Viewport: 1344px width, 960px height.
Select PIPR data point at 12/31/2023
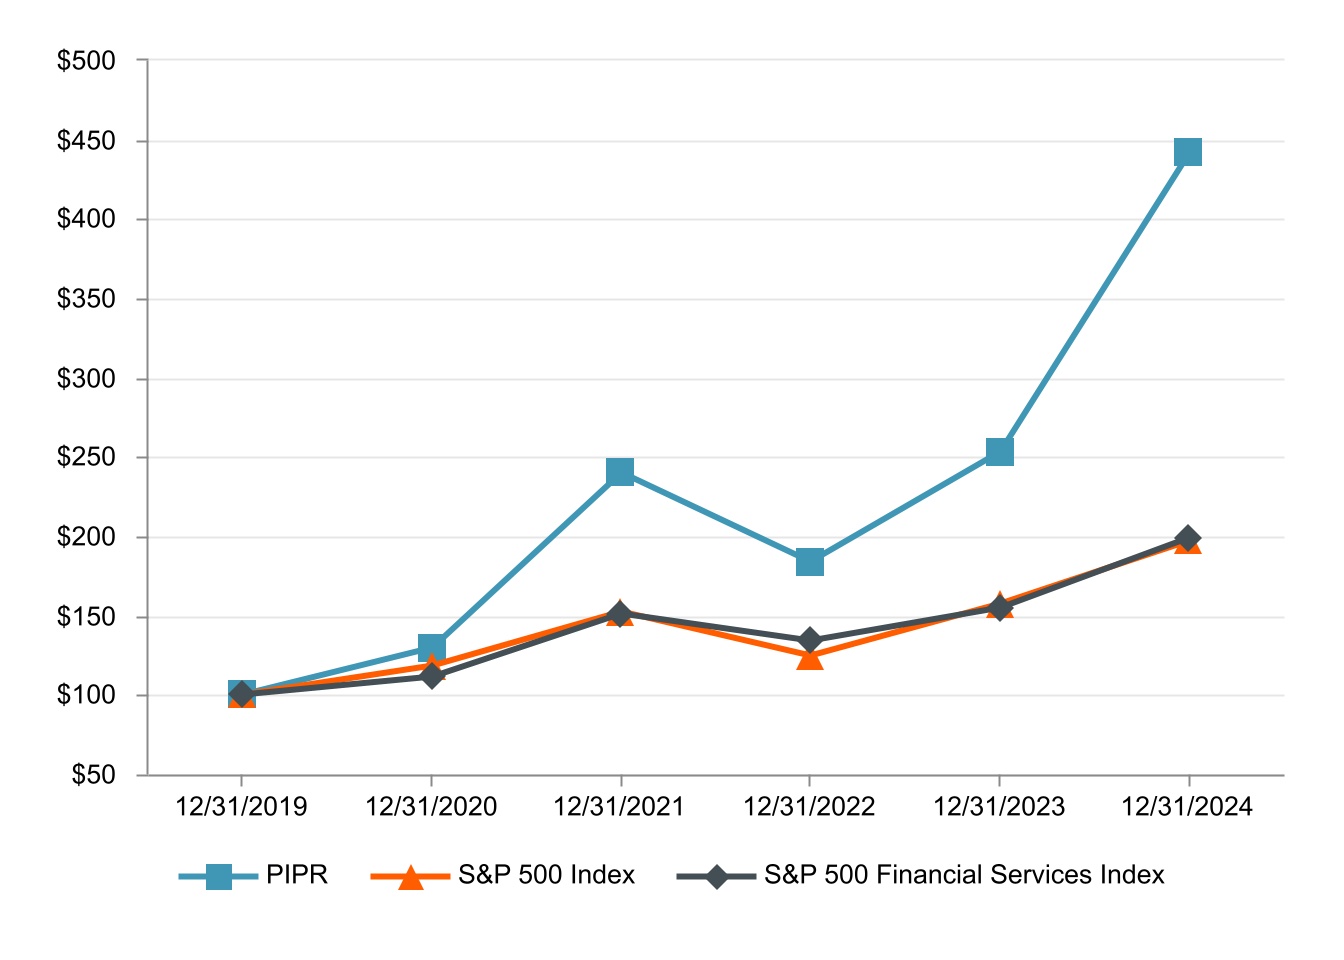[999, 452]
